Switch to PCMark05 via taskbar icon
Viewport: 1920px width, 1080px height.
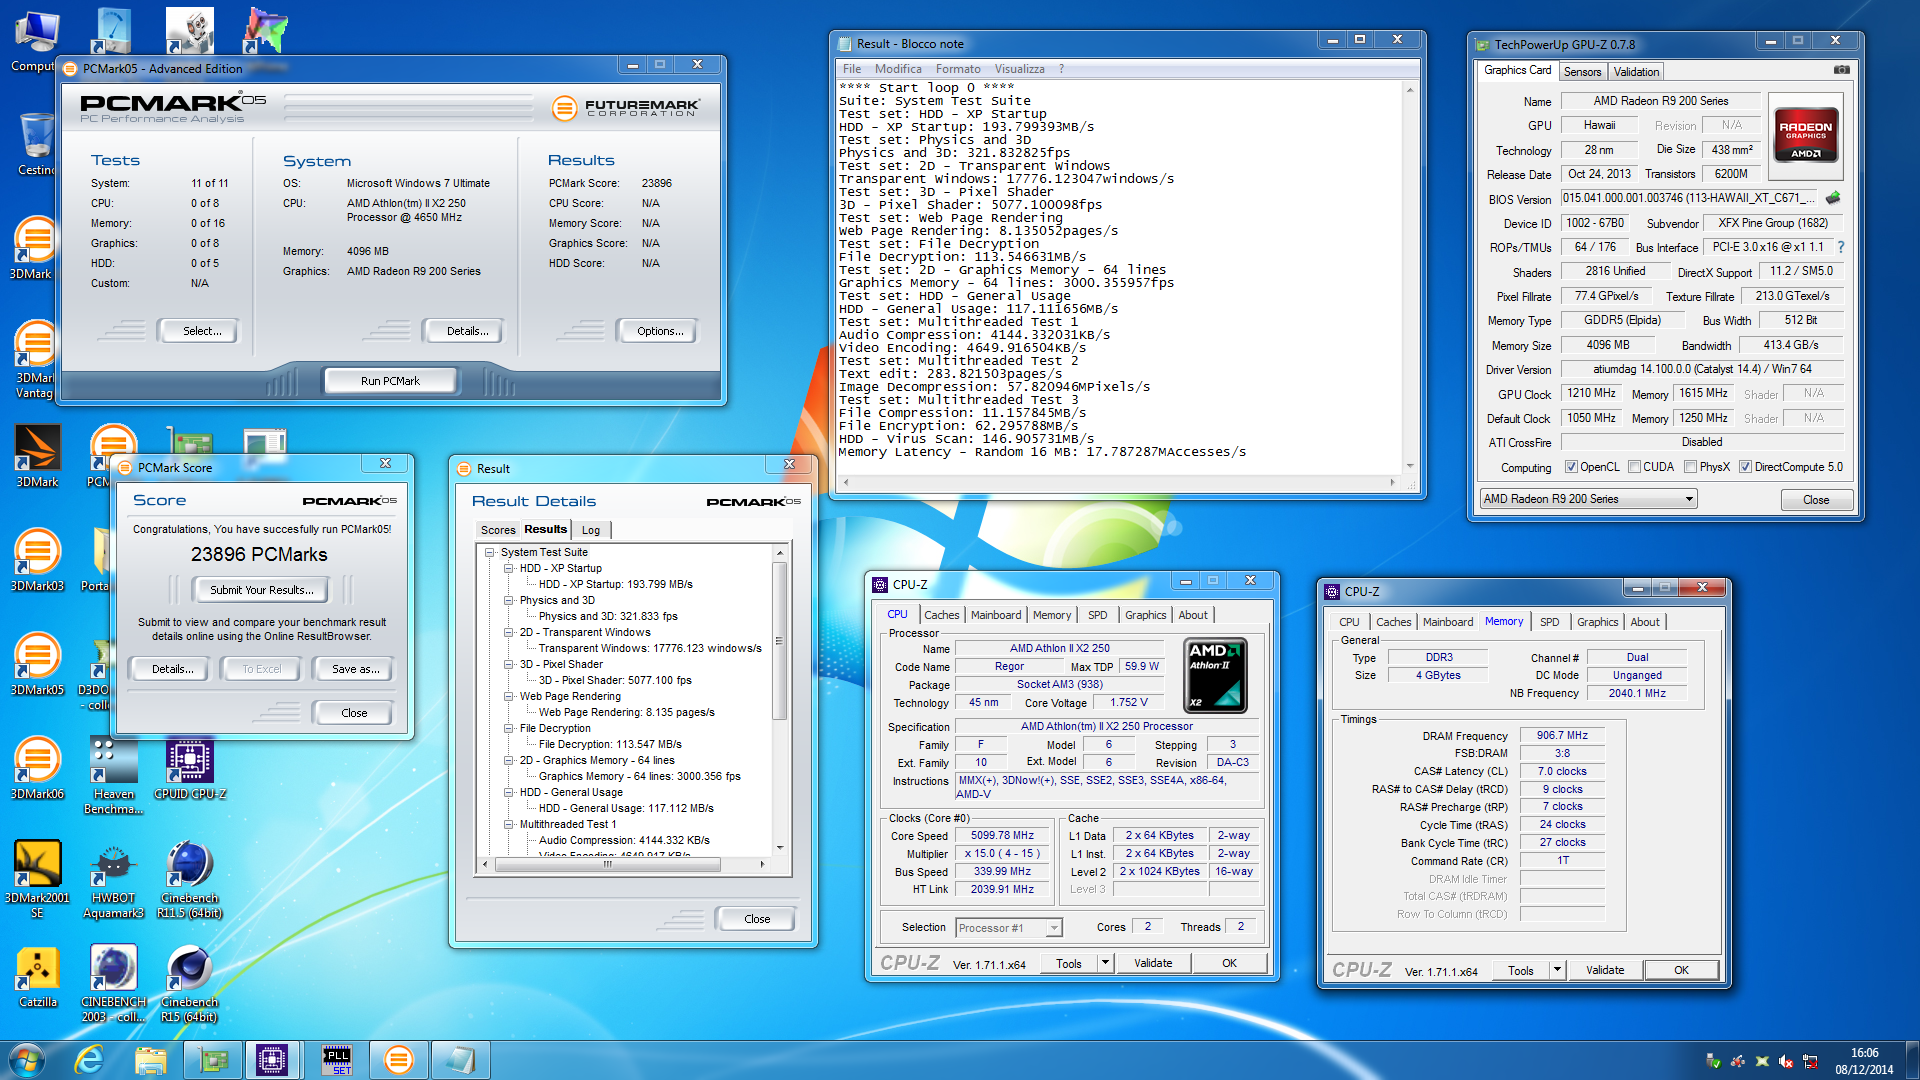point(398,1060)
